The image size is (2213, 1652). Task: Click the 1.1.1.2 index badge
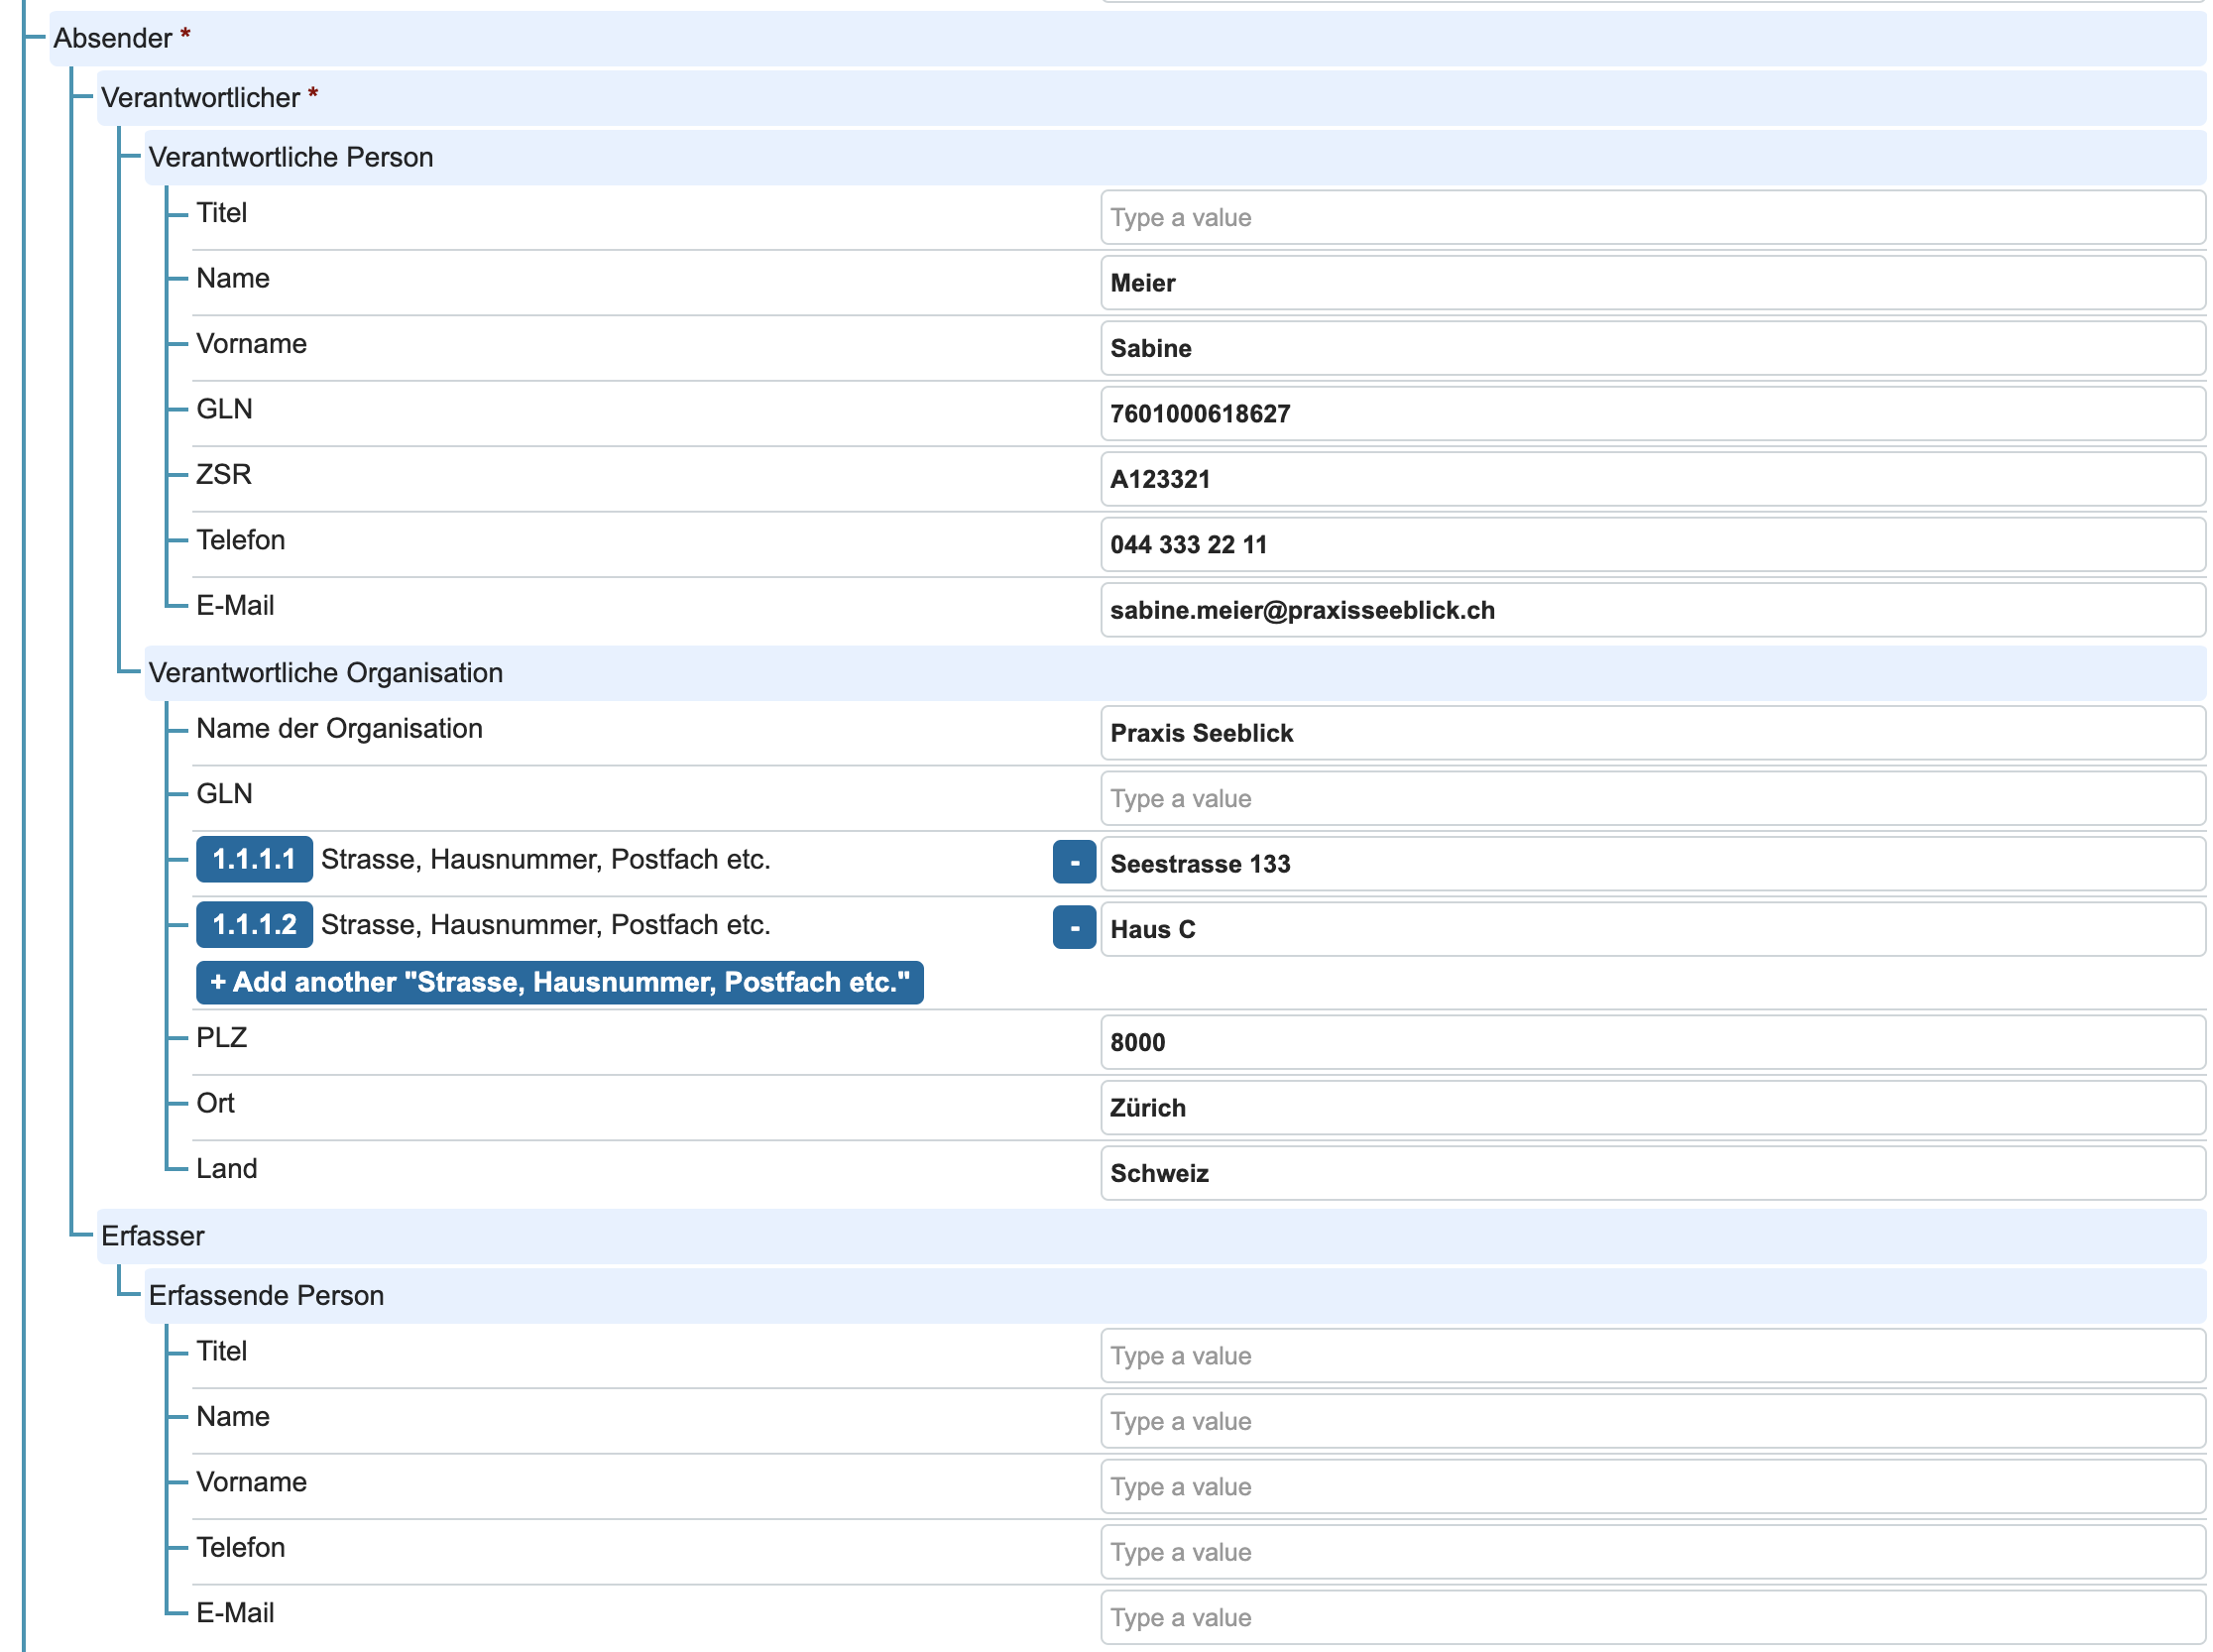click(254, 924)
